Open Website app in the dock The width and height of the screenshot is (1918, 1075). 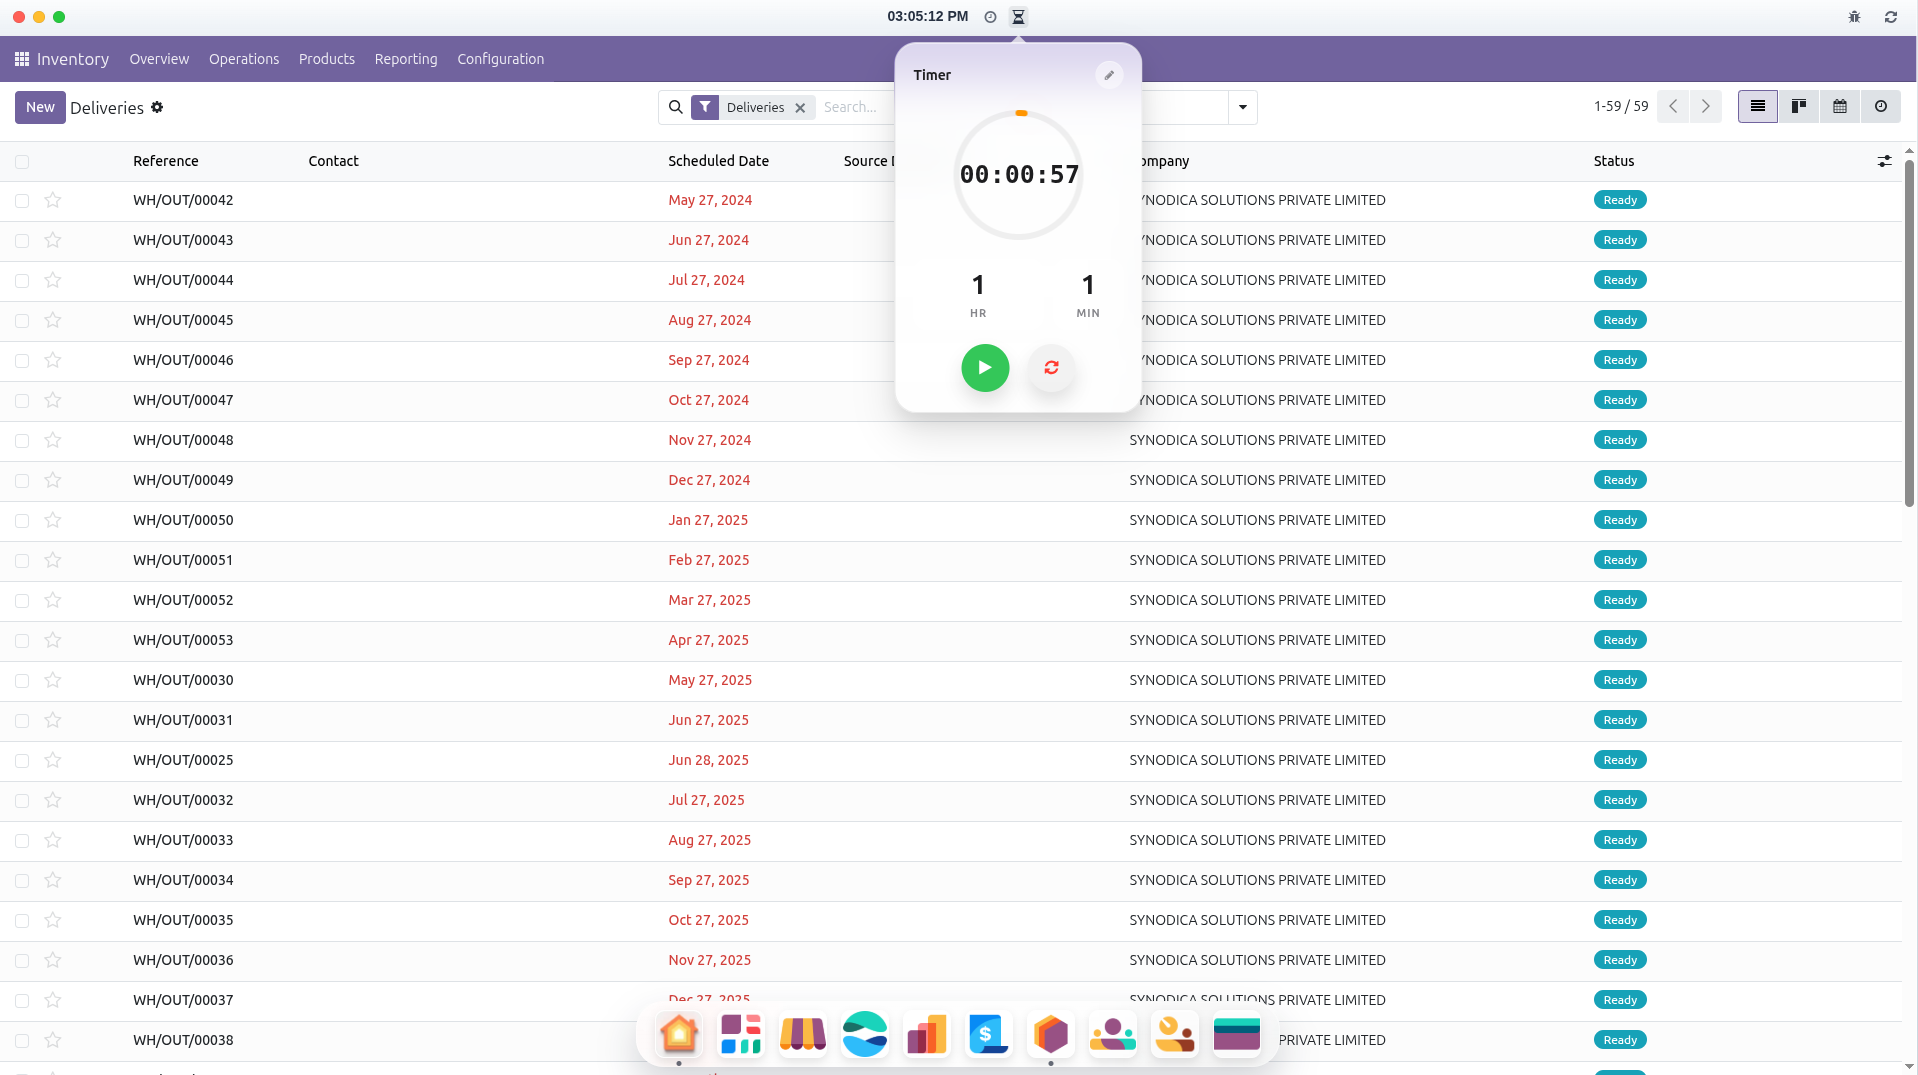(865, 1034)
